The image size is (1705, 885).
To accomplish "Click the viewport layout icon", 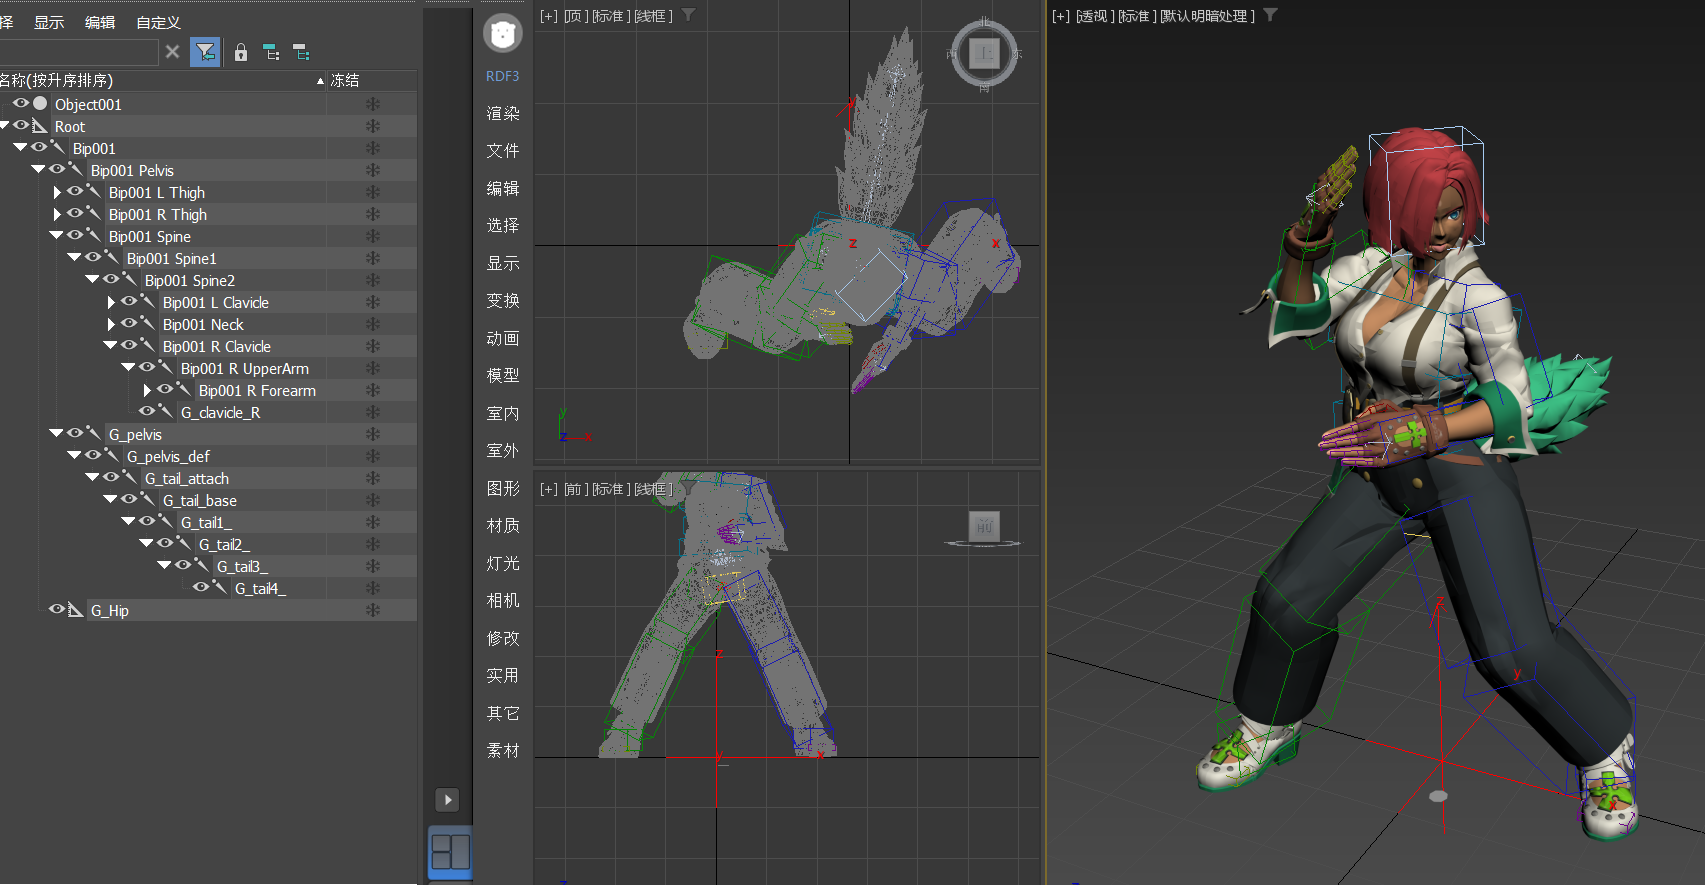I will (x=450, y=852).
